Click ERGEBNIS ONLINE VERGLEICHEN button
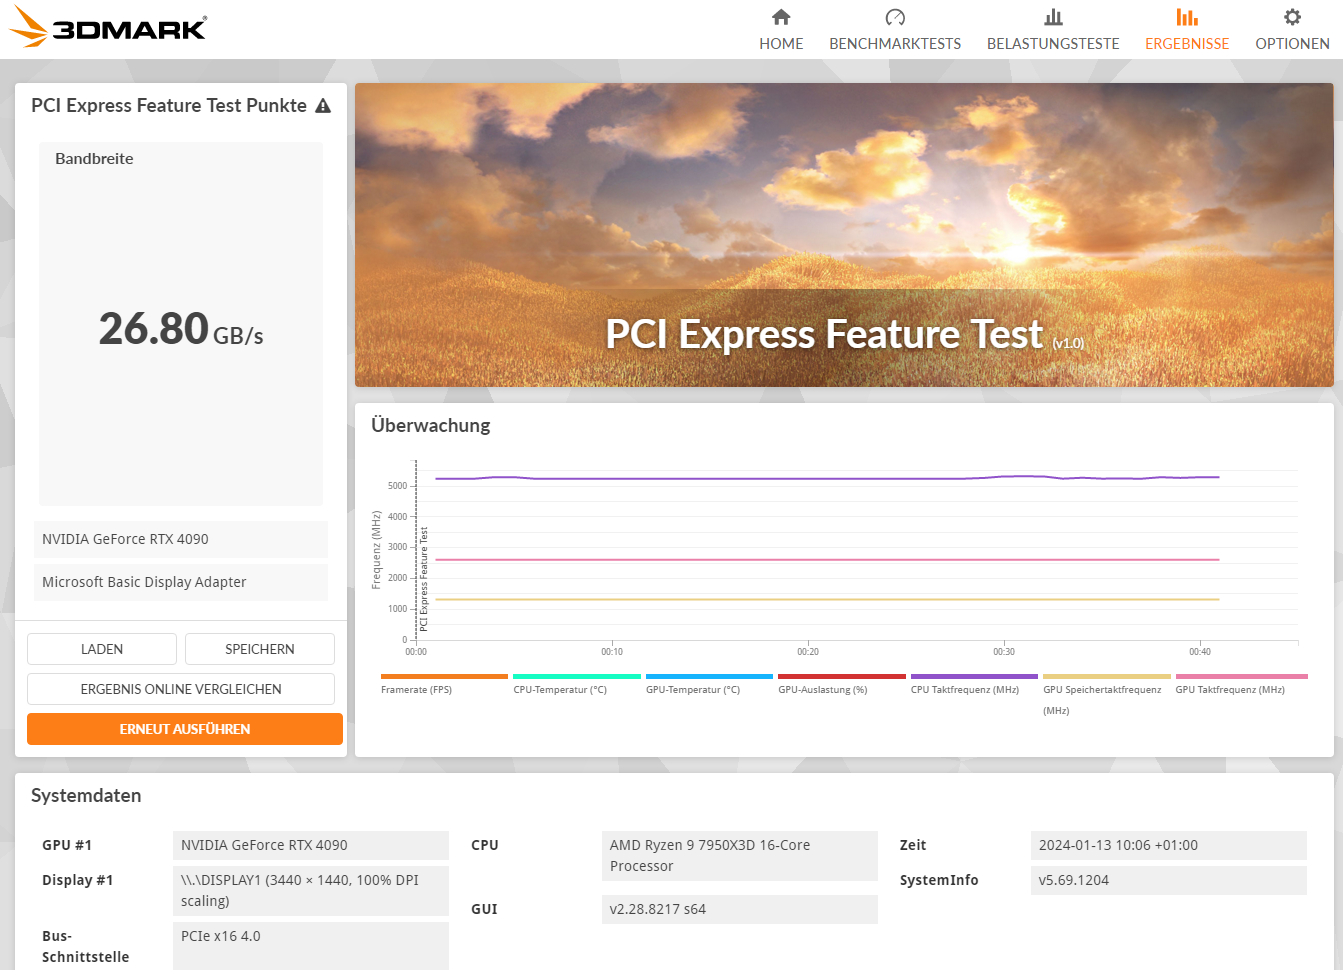Viewport: 1343px width, 970px height. pos(181,689)
